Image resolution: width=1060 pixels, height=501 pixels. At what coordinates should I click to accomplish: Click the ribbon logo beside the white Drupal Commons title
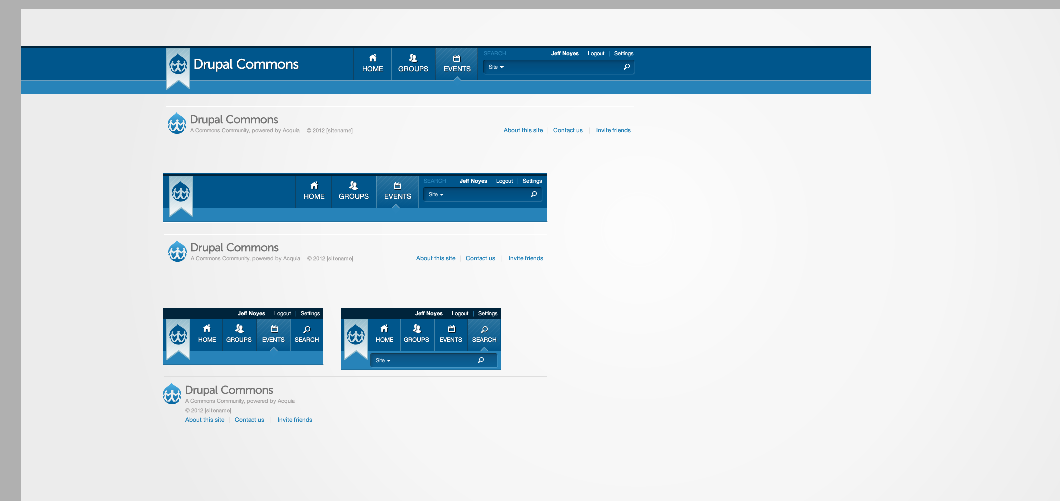(x=178, y=69)
